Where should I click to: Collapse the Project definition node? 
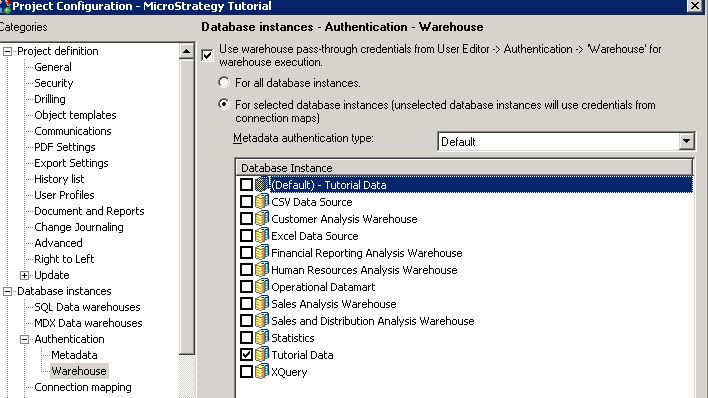[x=7, y=52]
